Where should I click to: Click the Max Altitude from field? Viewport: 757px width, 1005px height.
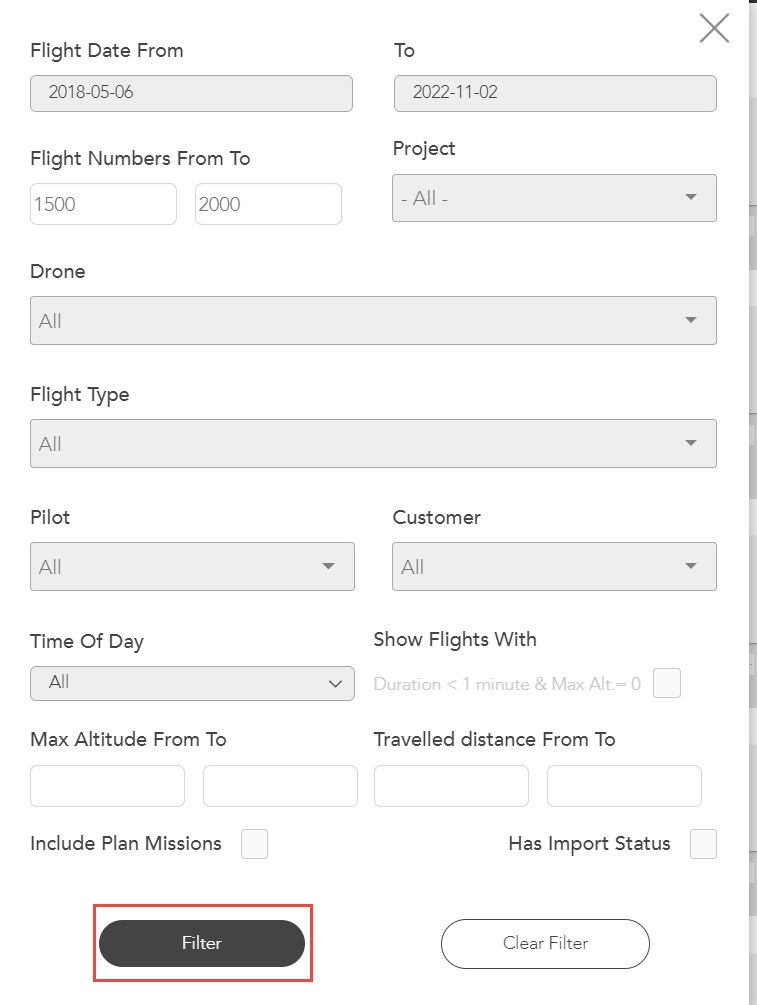pos(107,786)
